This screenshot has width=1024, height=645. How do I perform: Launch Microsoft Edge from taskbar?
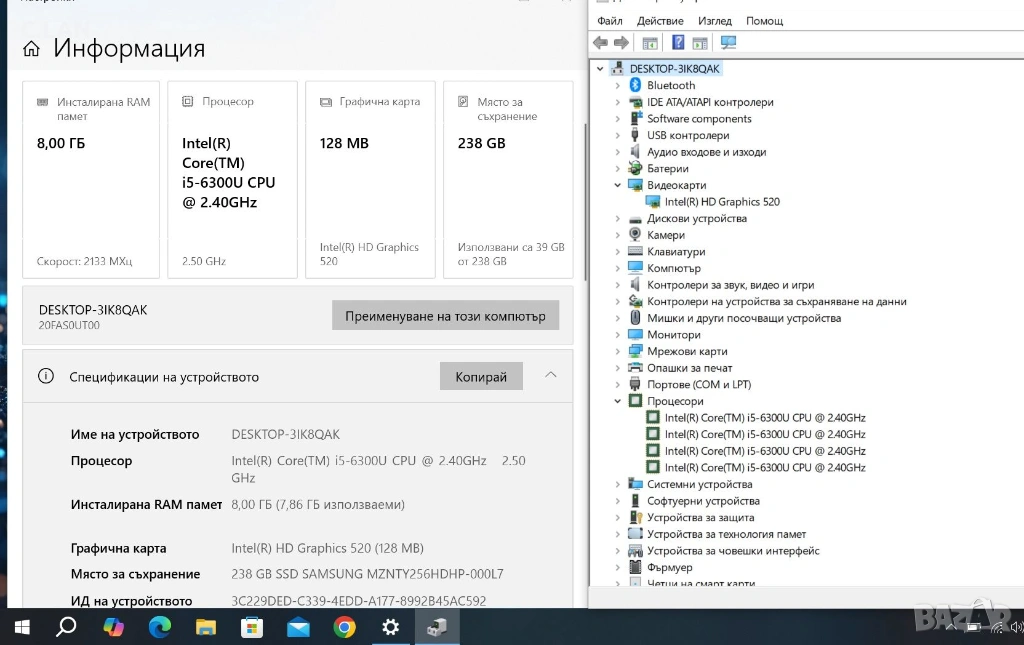point(159,627)
